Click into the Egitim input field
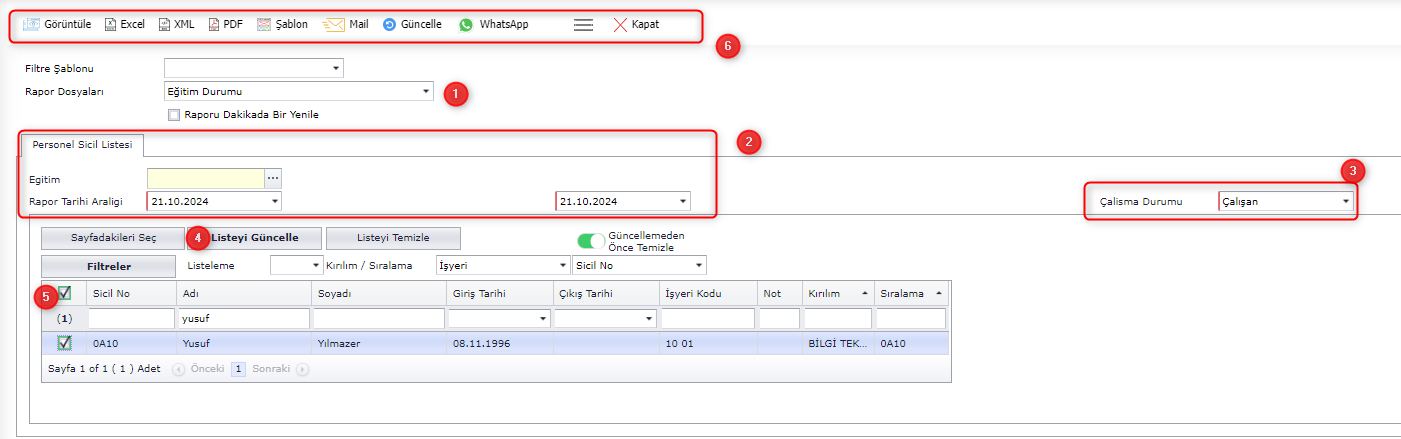1401x439 pixels. coord(206,178)
